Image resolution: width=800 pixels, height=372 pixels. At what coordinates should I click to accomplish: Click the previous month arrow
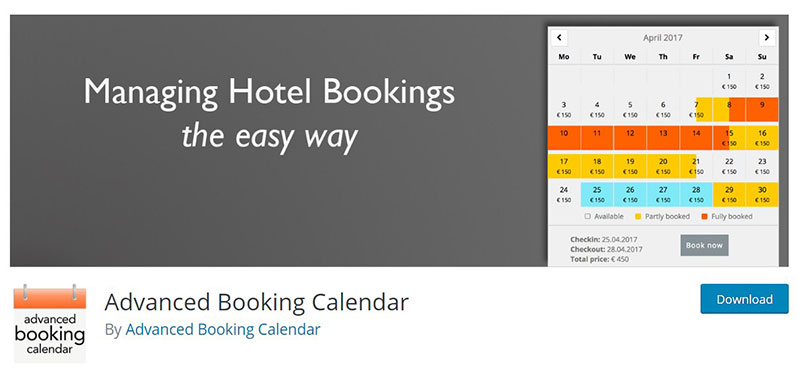pyautogui.click(x=559, y=38)
